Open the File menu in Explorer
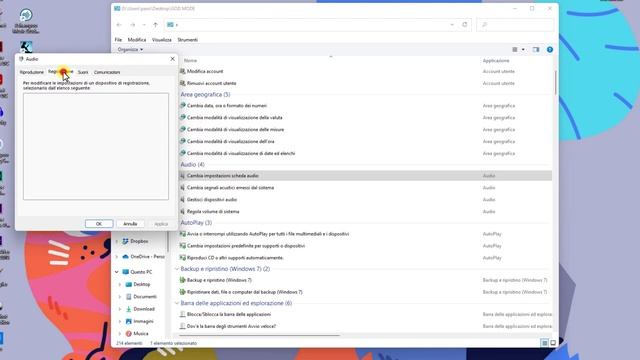The image size is (640, 360). (x=118, y=40)
